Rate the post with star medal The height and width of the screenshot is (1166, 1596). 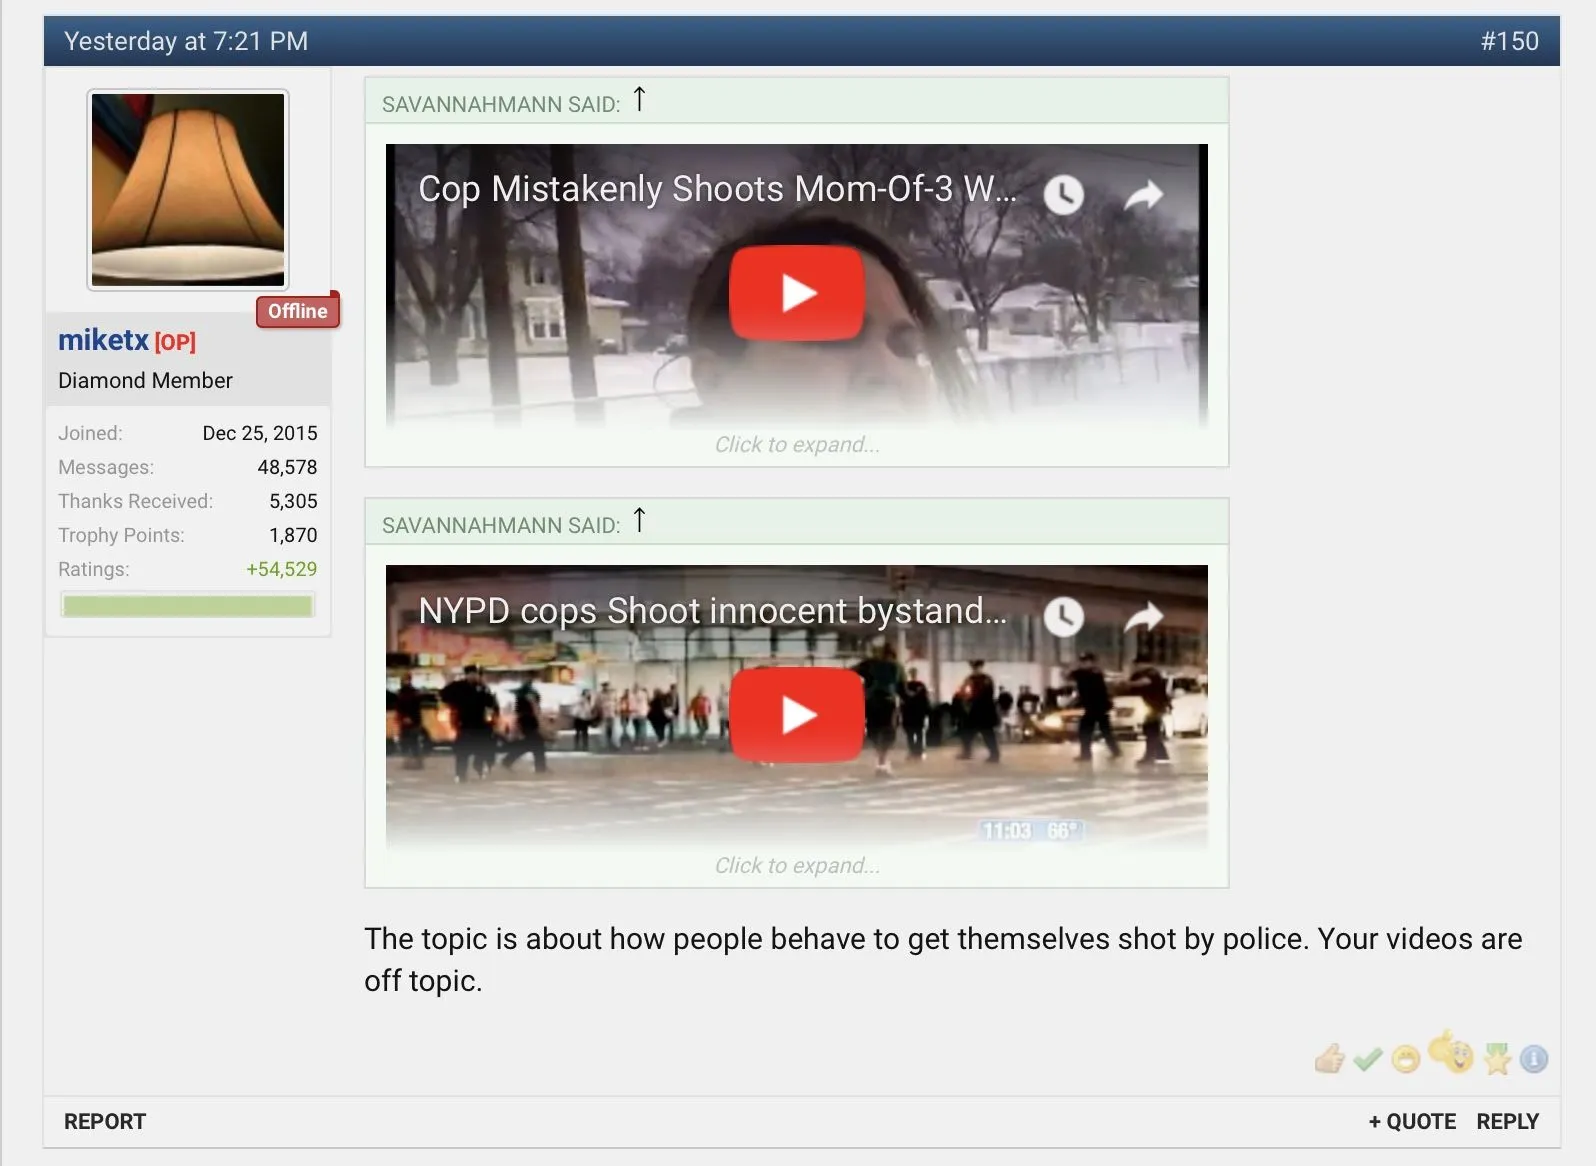(1497, 1058)
